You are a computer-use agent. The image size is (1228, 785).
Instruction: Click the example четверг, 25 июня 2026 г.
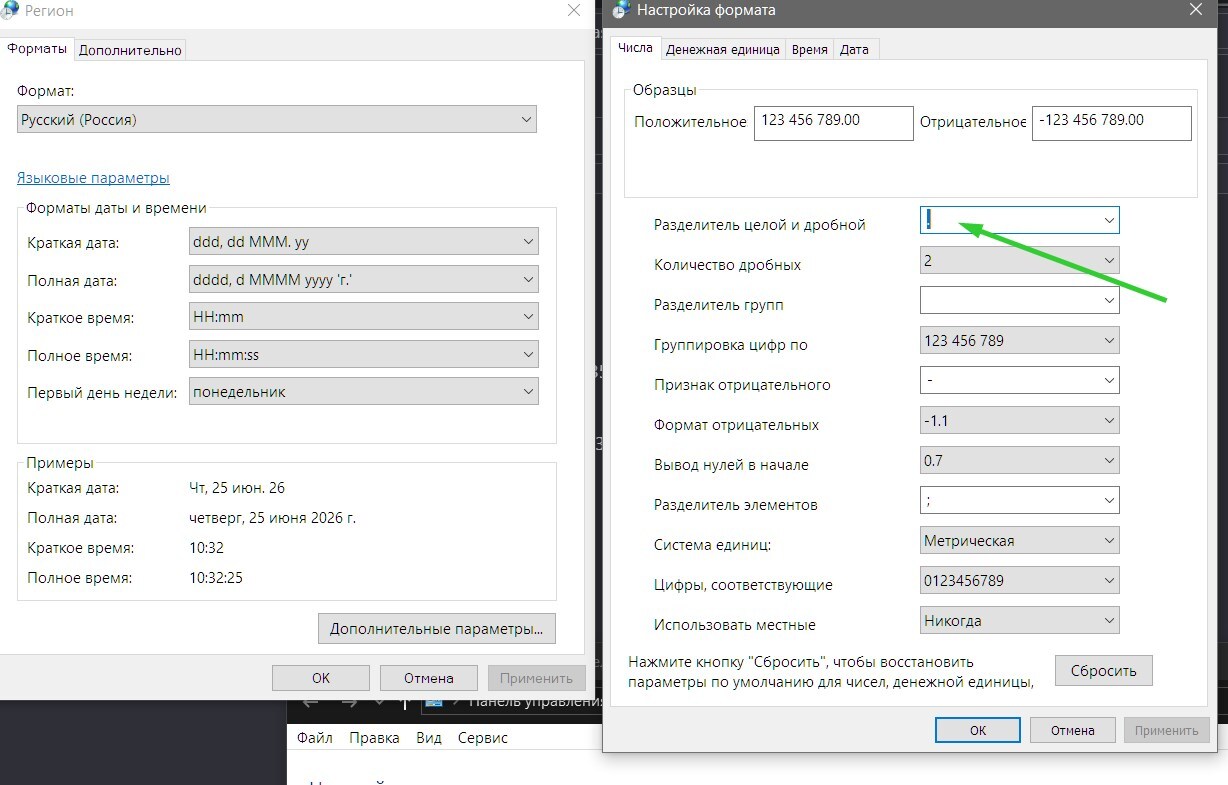(x=272, y=518)
